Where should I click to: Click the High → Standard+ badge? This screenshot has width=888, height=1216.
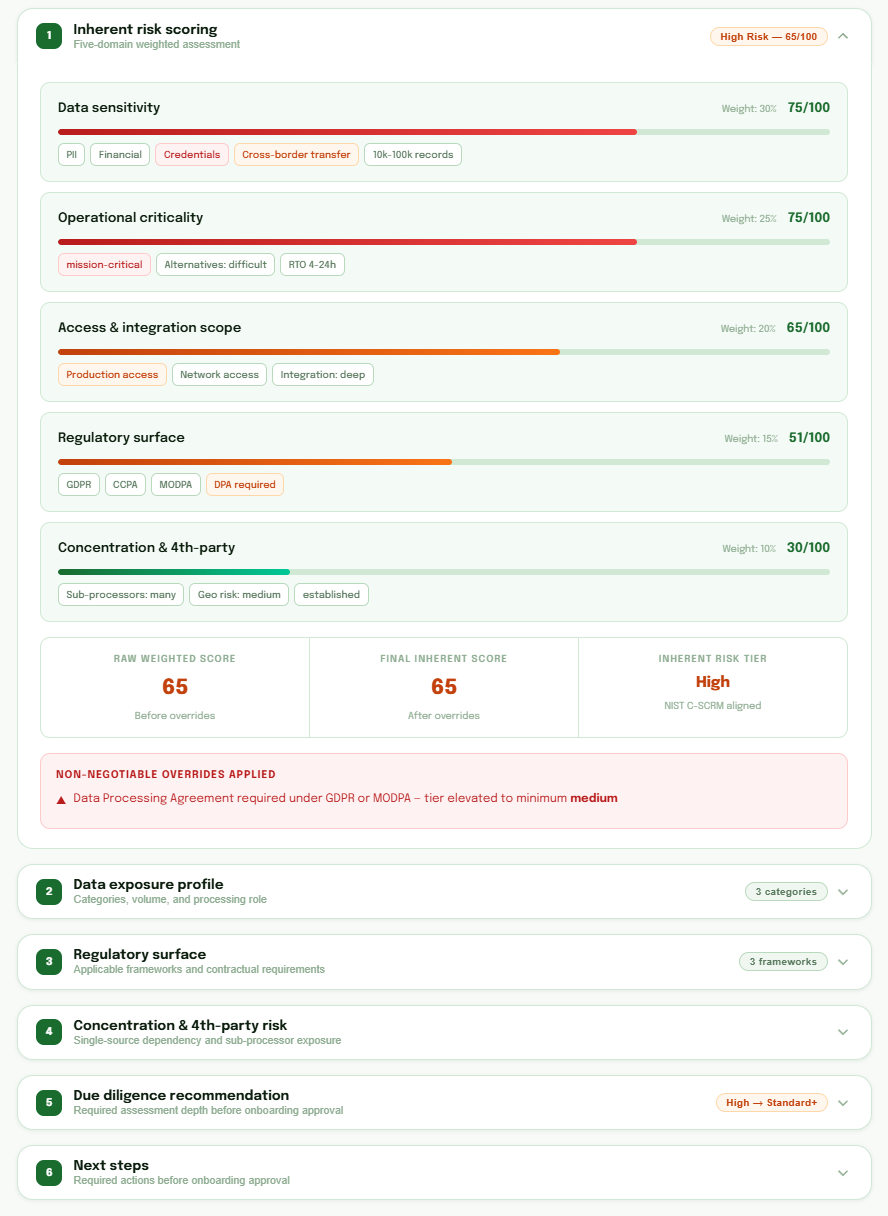click(x=772, y=1102)
